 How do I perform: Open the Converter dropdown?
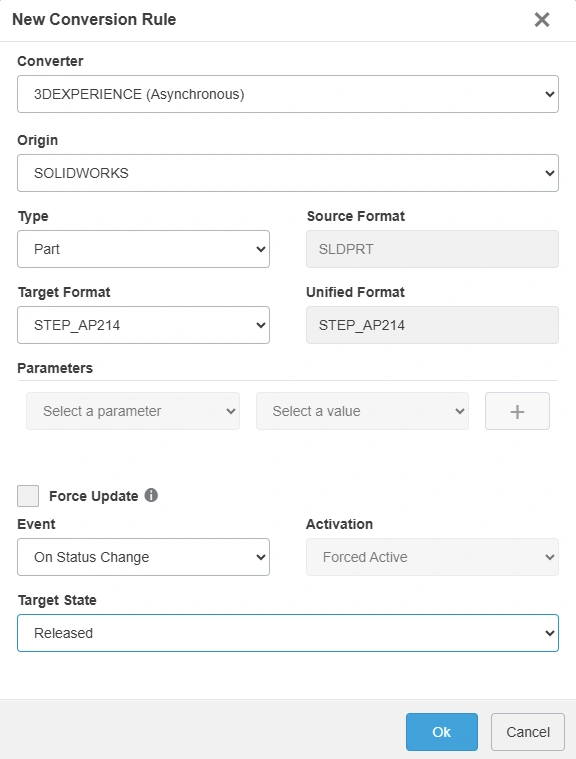(288, 94)
